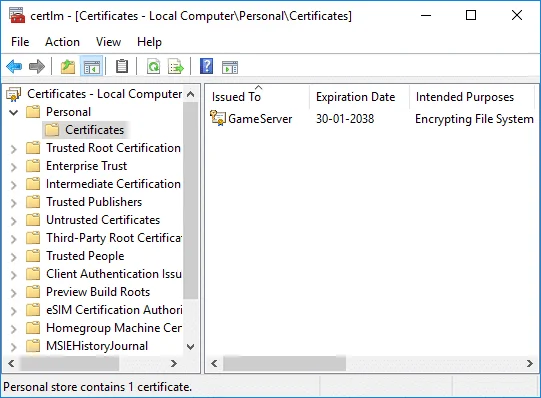Image resolution: width=541 pixels, height=398 pixels.
Task: Expand the Untrusted Certificates node
Action: (13, 221)
